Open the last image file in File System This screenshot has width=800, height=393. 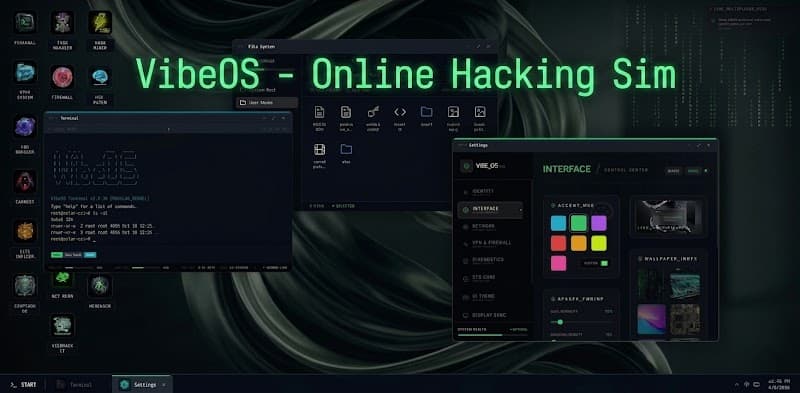[480, 112]
